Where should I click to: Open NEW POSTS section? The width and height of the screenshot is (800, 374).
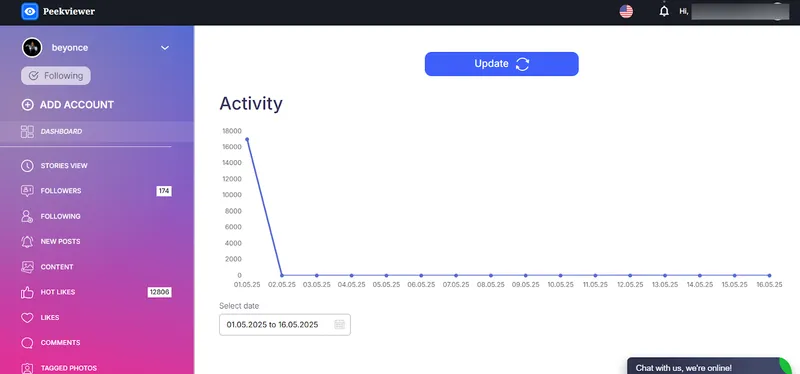[60, 241]
